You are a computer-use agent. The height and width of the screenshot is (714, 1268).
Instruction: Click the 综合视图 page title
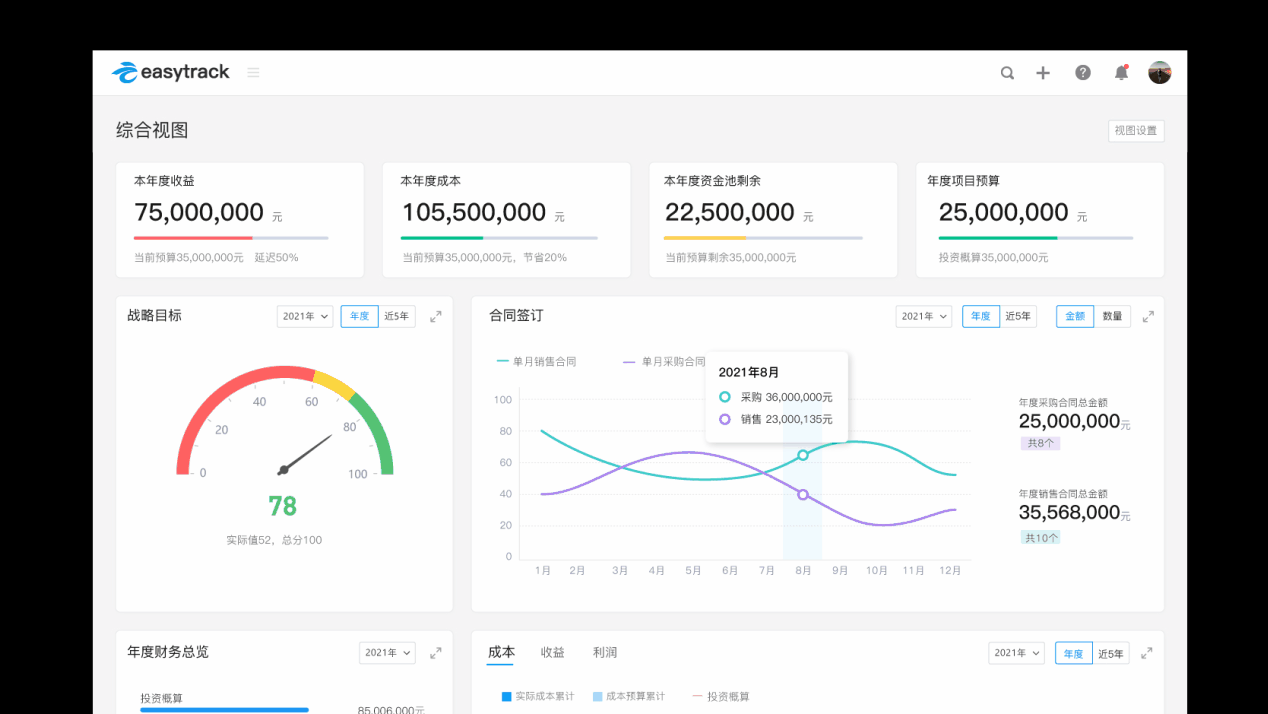pyautogui.click(x=152, y=130)
